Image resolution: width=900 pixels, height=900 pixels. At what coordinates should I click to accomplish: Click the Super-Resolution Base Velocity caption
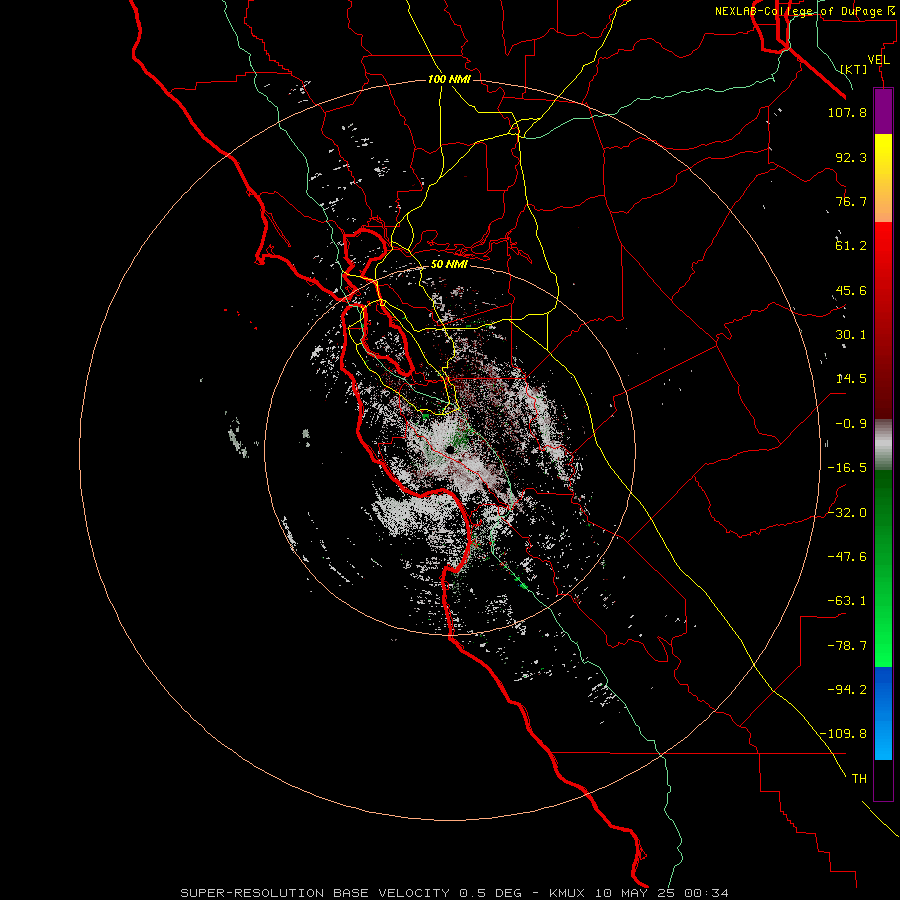455,893
